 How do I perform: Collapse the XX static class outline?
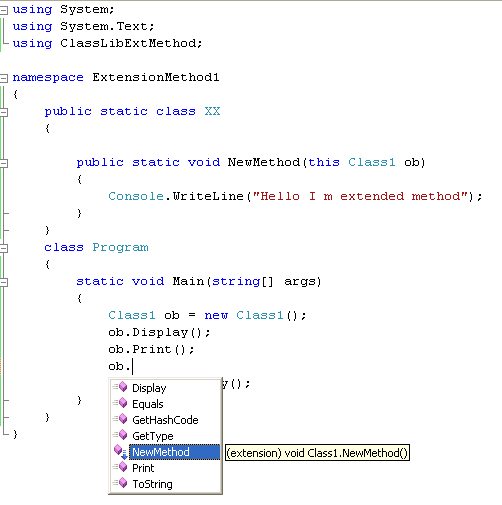pos(4,112)
